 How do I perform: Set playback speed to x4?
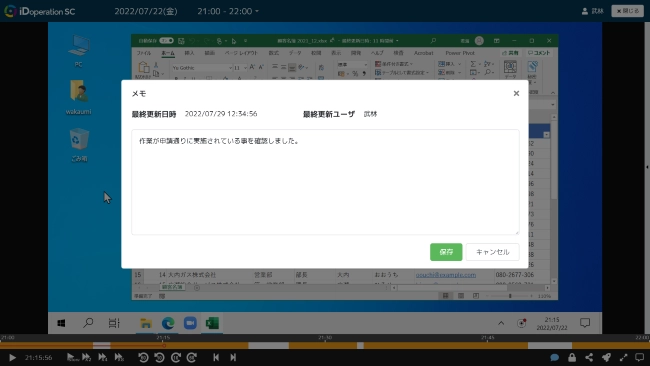point(102,357)
